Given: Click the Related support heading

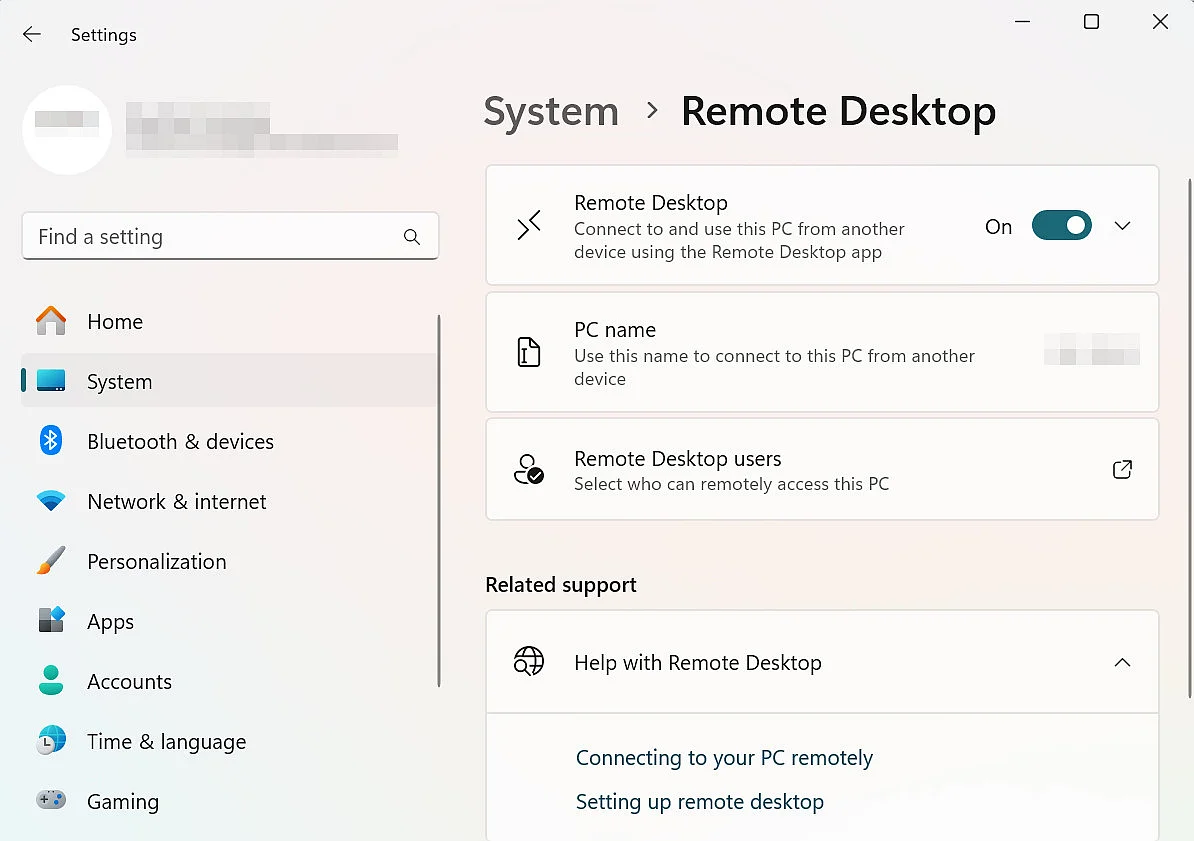Looking at the screenshot, I should 560,584.
